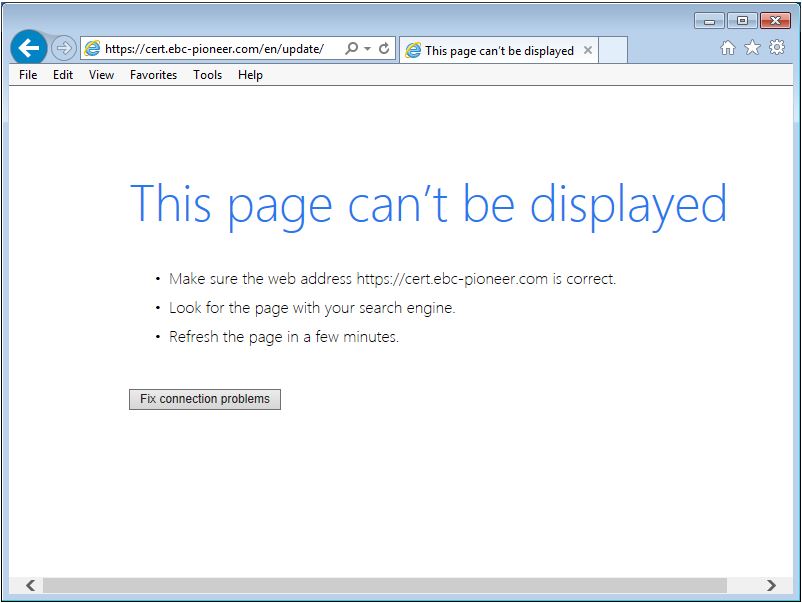802x603 pixels.
Task: Open a new blank tab
Action: (612, 50)
